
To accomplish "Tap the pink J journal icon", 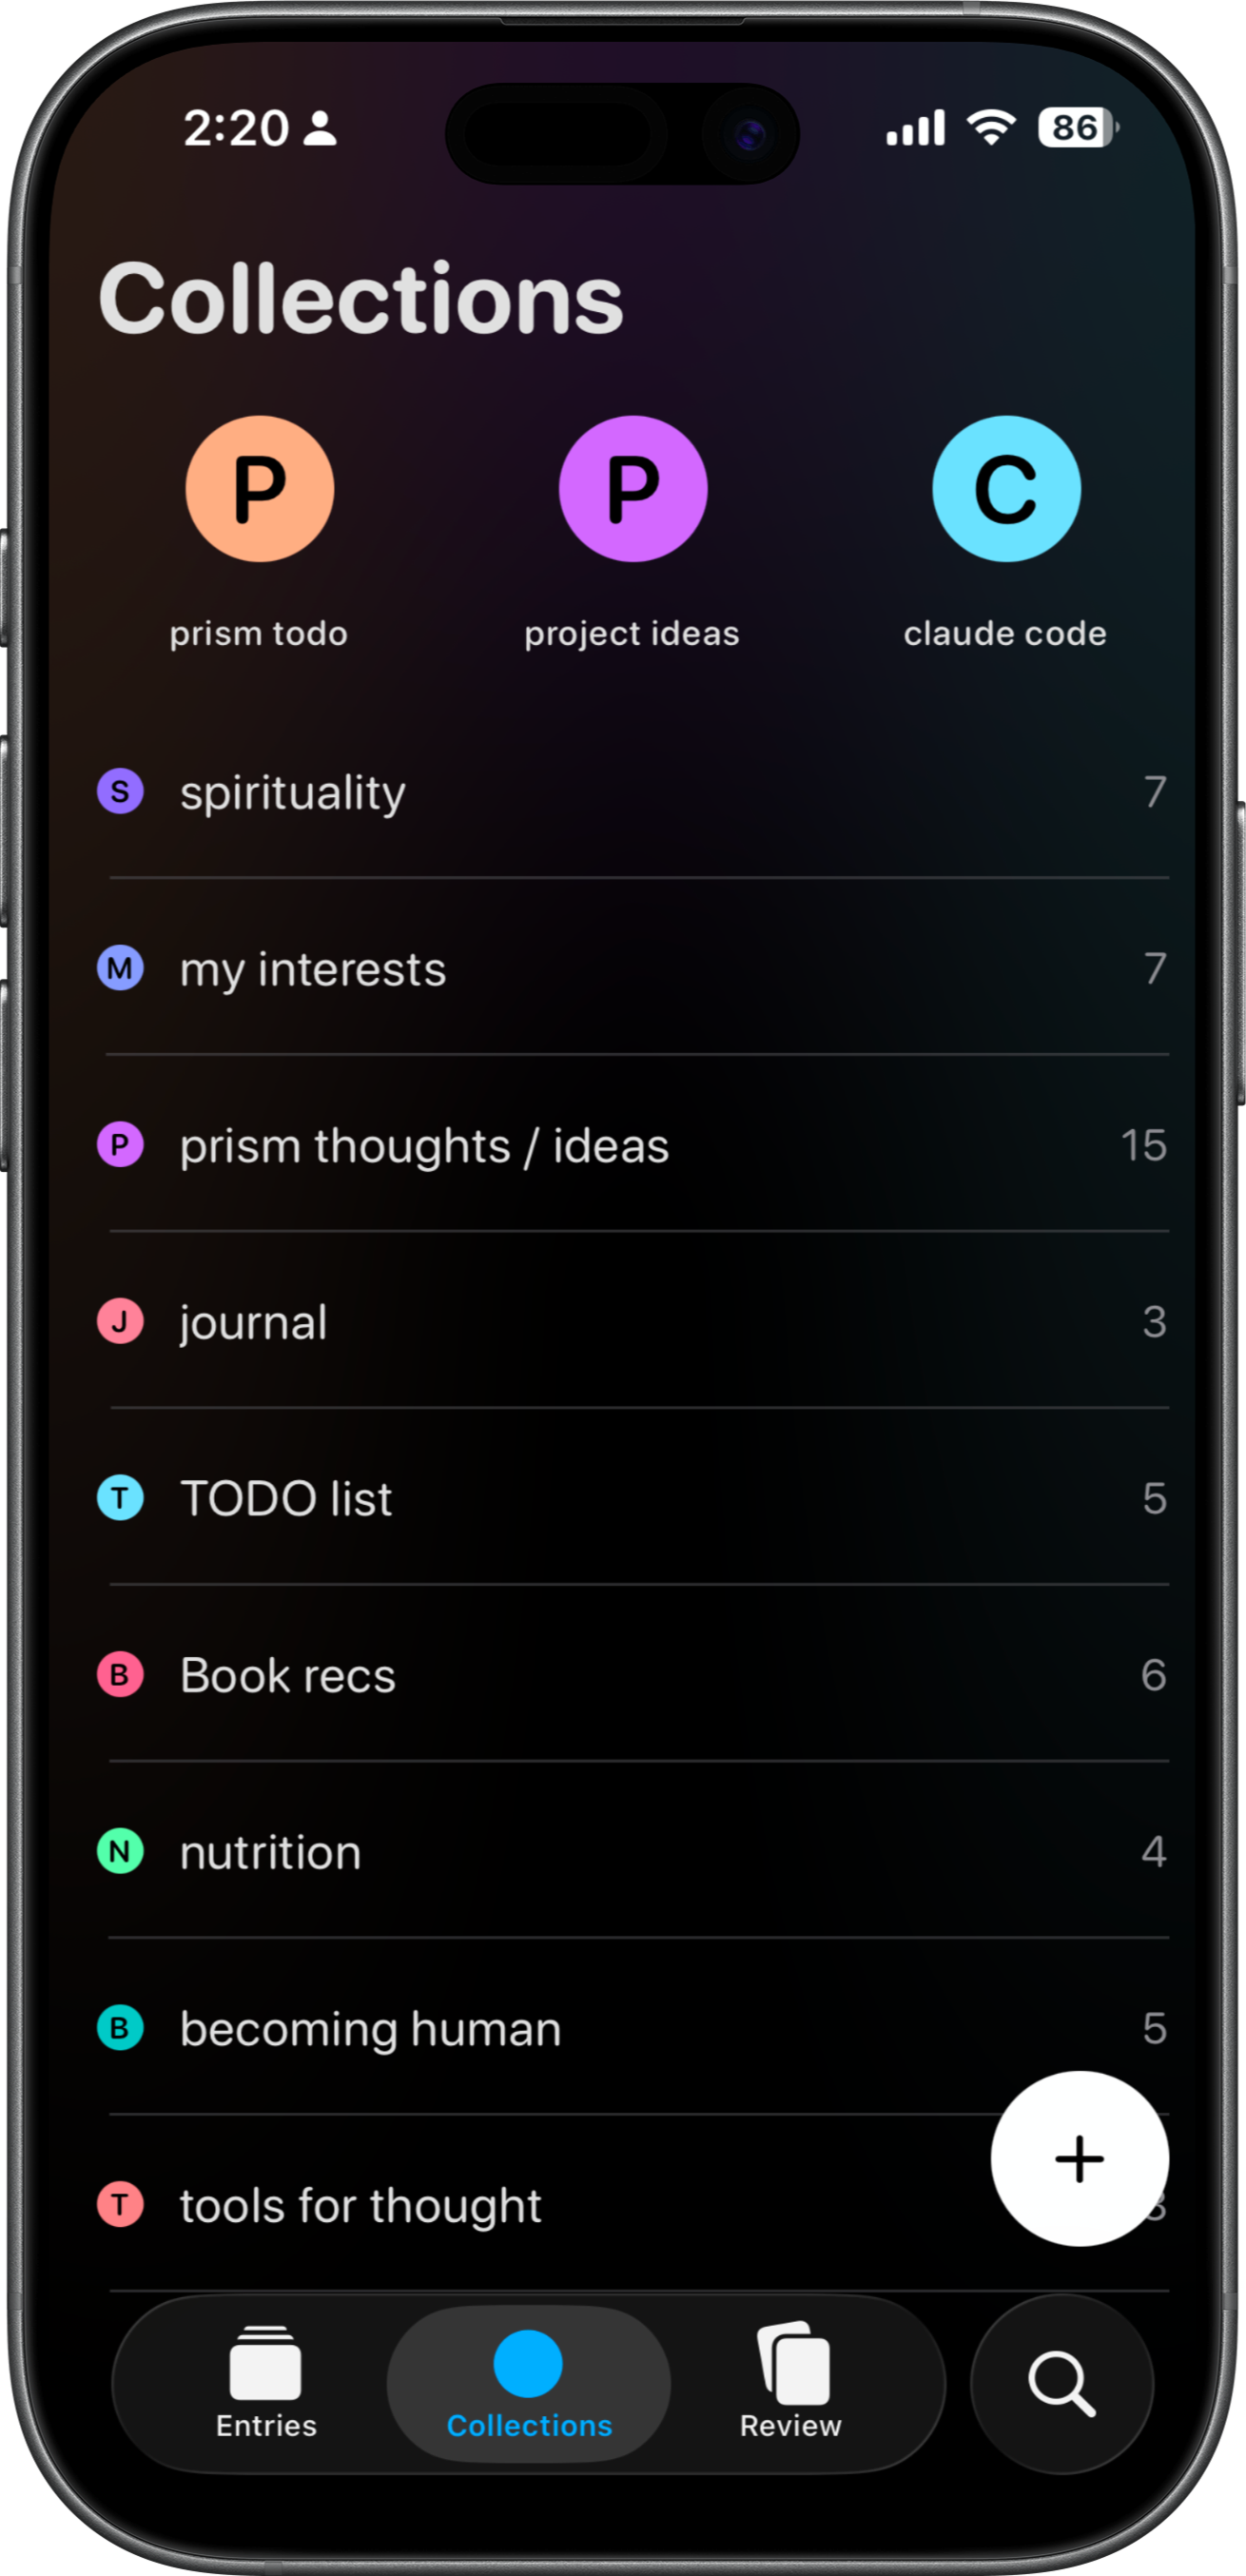I will tap(120, 1321).
